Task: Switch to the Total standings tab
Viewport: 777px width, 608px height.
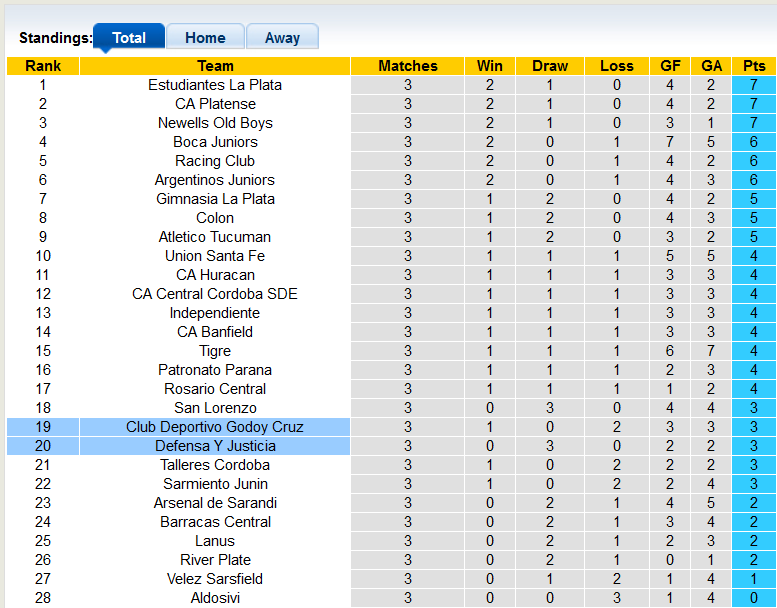Action: (129, 38)
